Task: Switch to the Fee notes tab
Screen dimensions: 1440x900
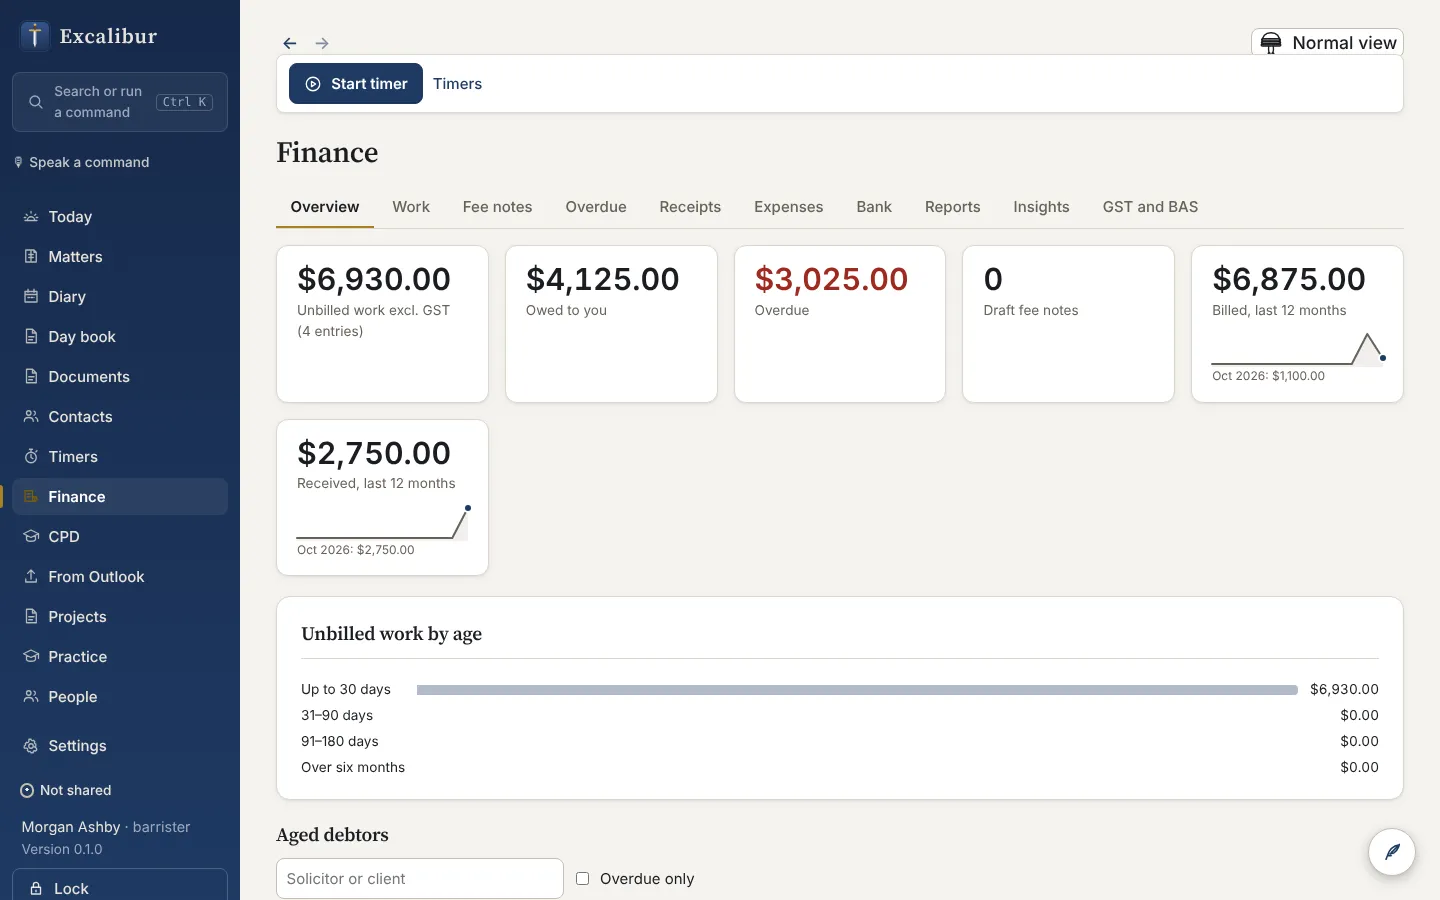Action: pyautogui.click(x=497, y=207)
